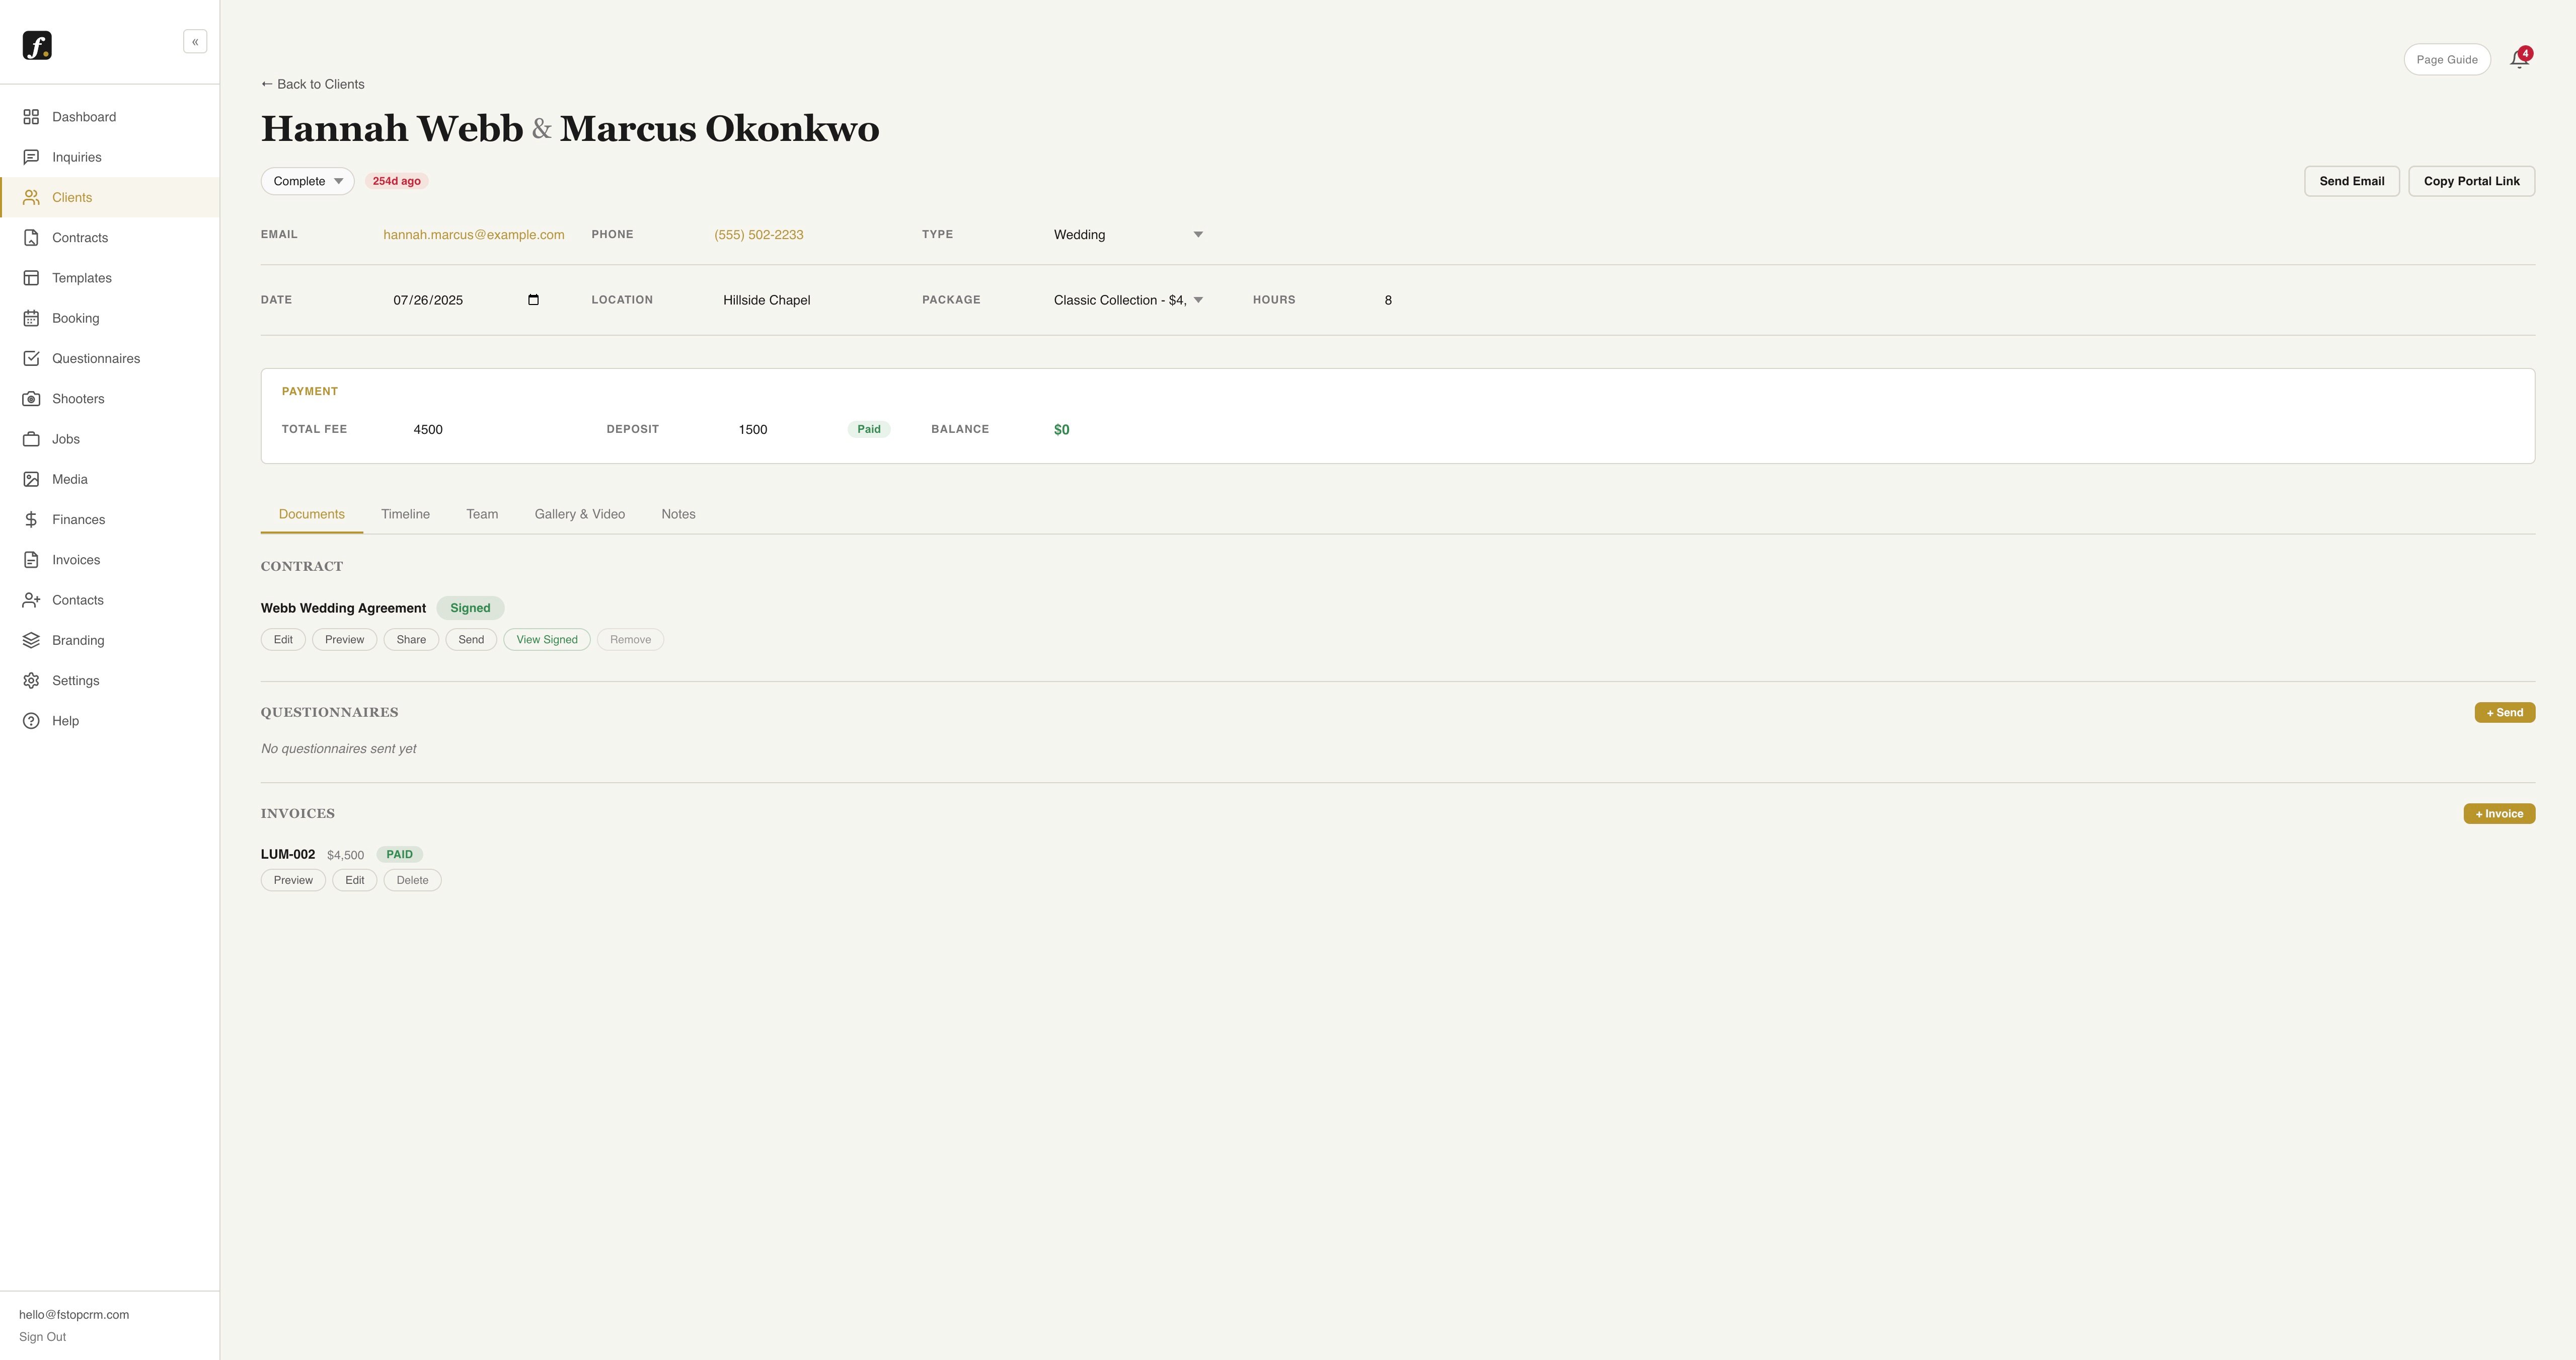Screen dimensions: 2576x1360
Task: Open the Classic Collection package dropdown
Action: (x=1127, y=300)
